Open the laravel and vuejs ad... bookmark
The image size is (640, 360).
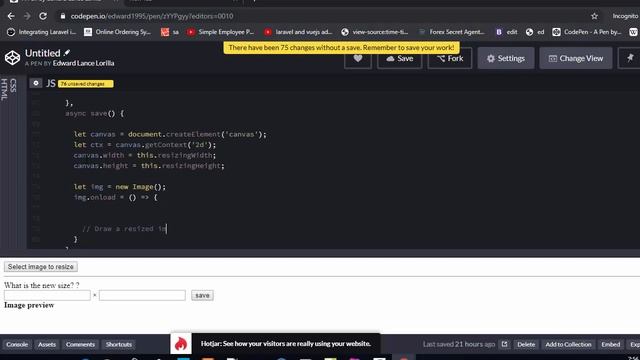[x=298, y=32]
